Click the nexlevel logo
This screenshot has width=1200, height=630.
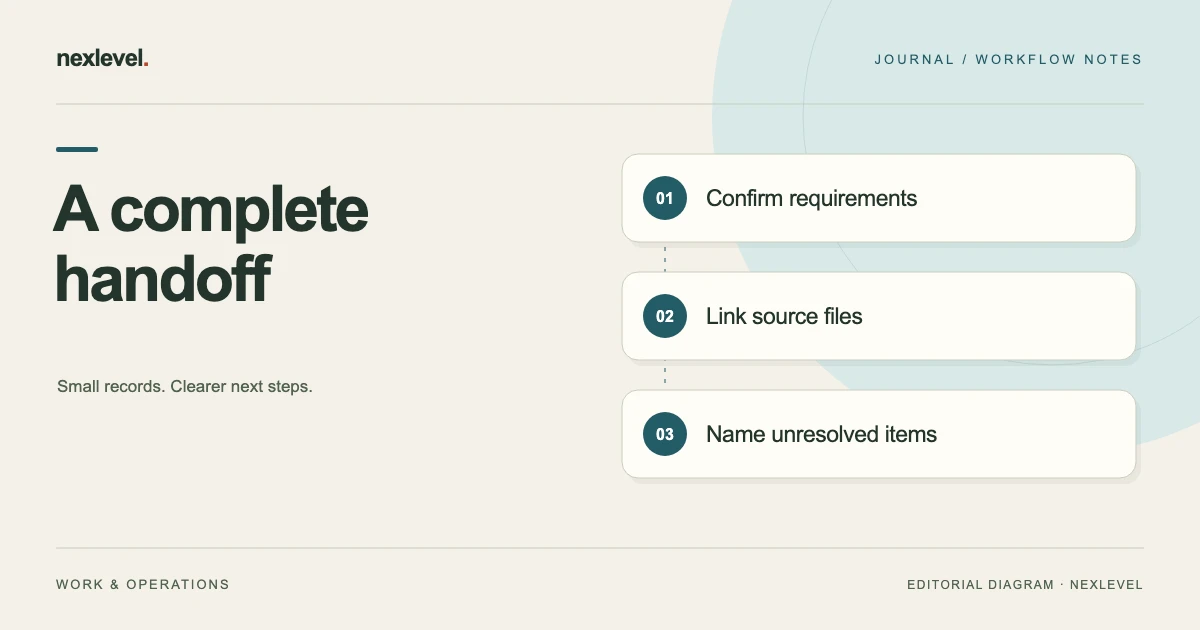pos(103,59)
